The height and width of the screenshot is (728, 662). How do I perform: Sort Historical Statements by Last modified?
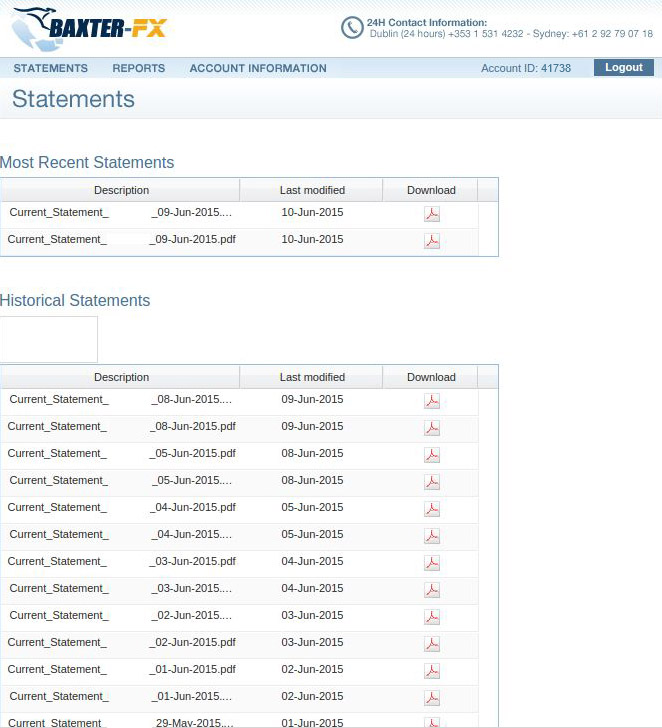point(312,377)
